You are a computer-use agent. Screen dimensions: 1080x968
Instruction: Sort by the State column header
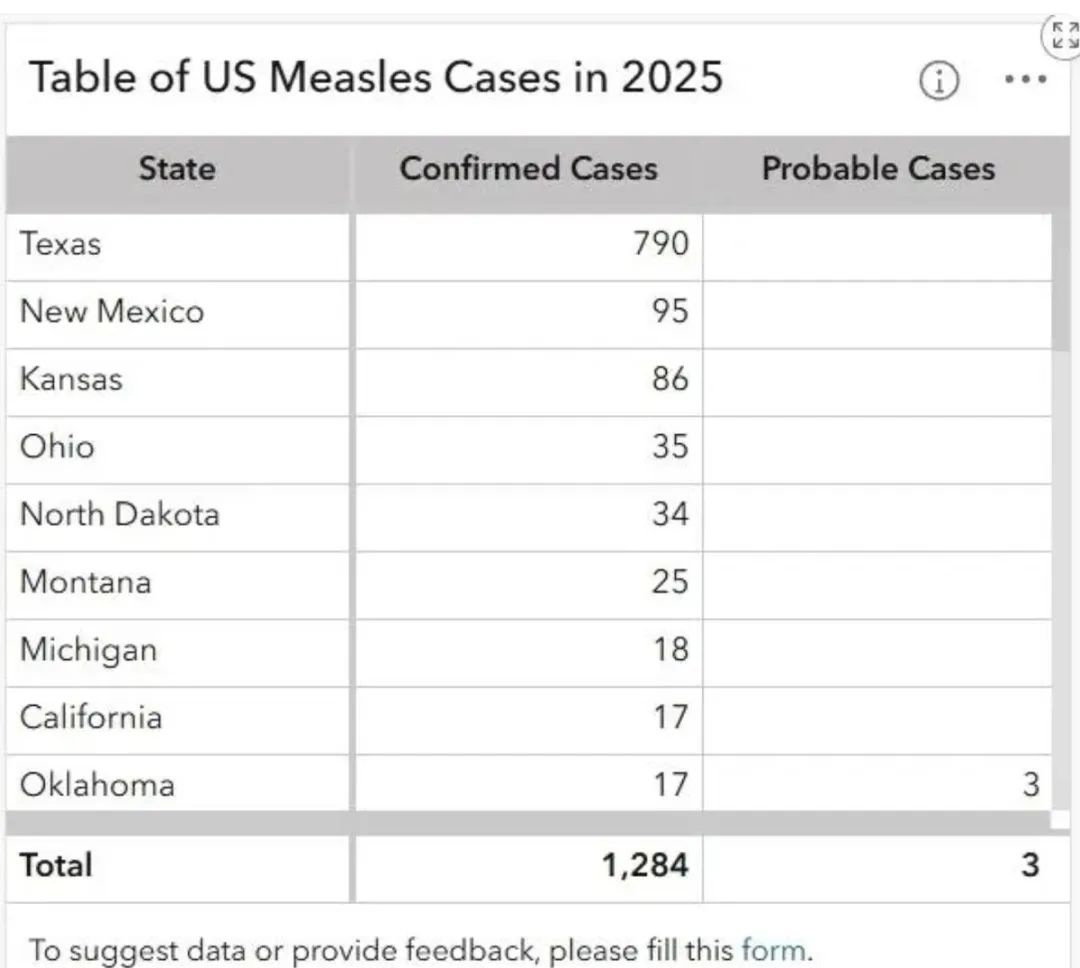(x=177, y=169)
